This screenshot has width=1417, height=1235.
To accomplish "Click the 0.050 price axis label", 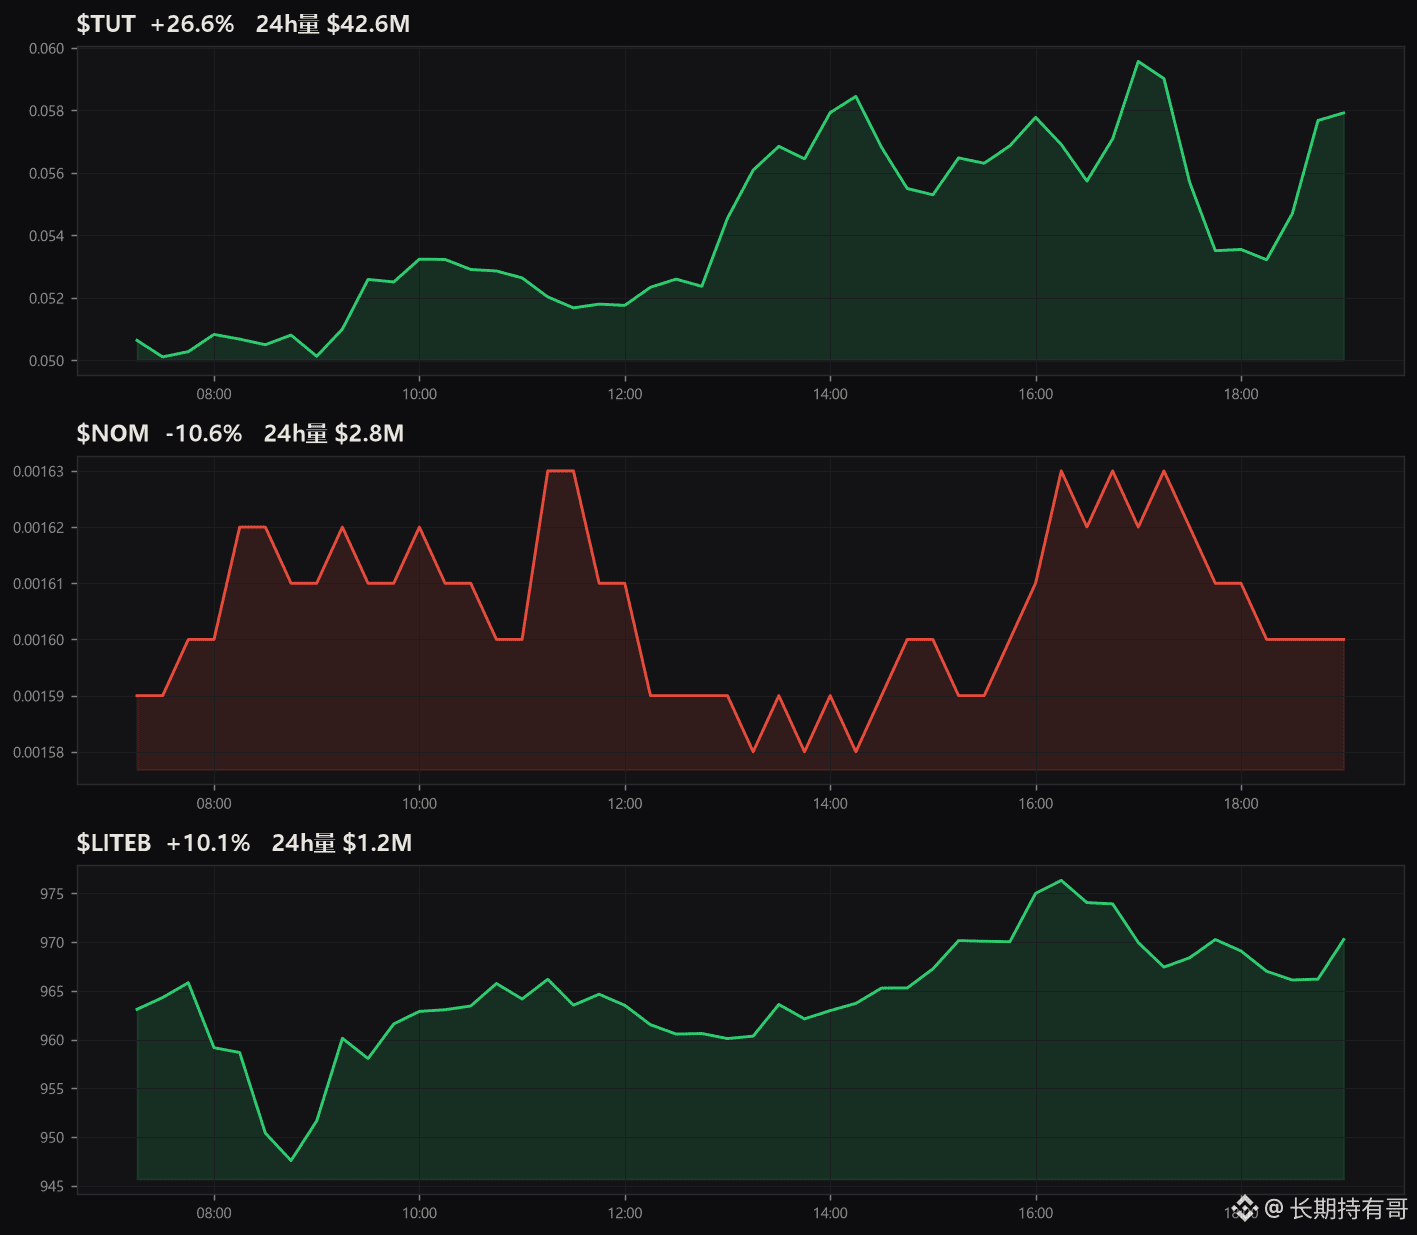I will [46, 361].
